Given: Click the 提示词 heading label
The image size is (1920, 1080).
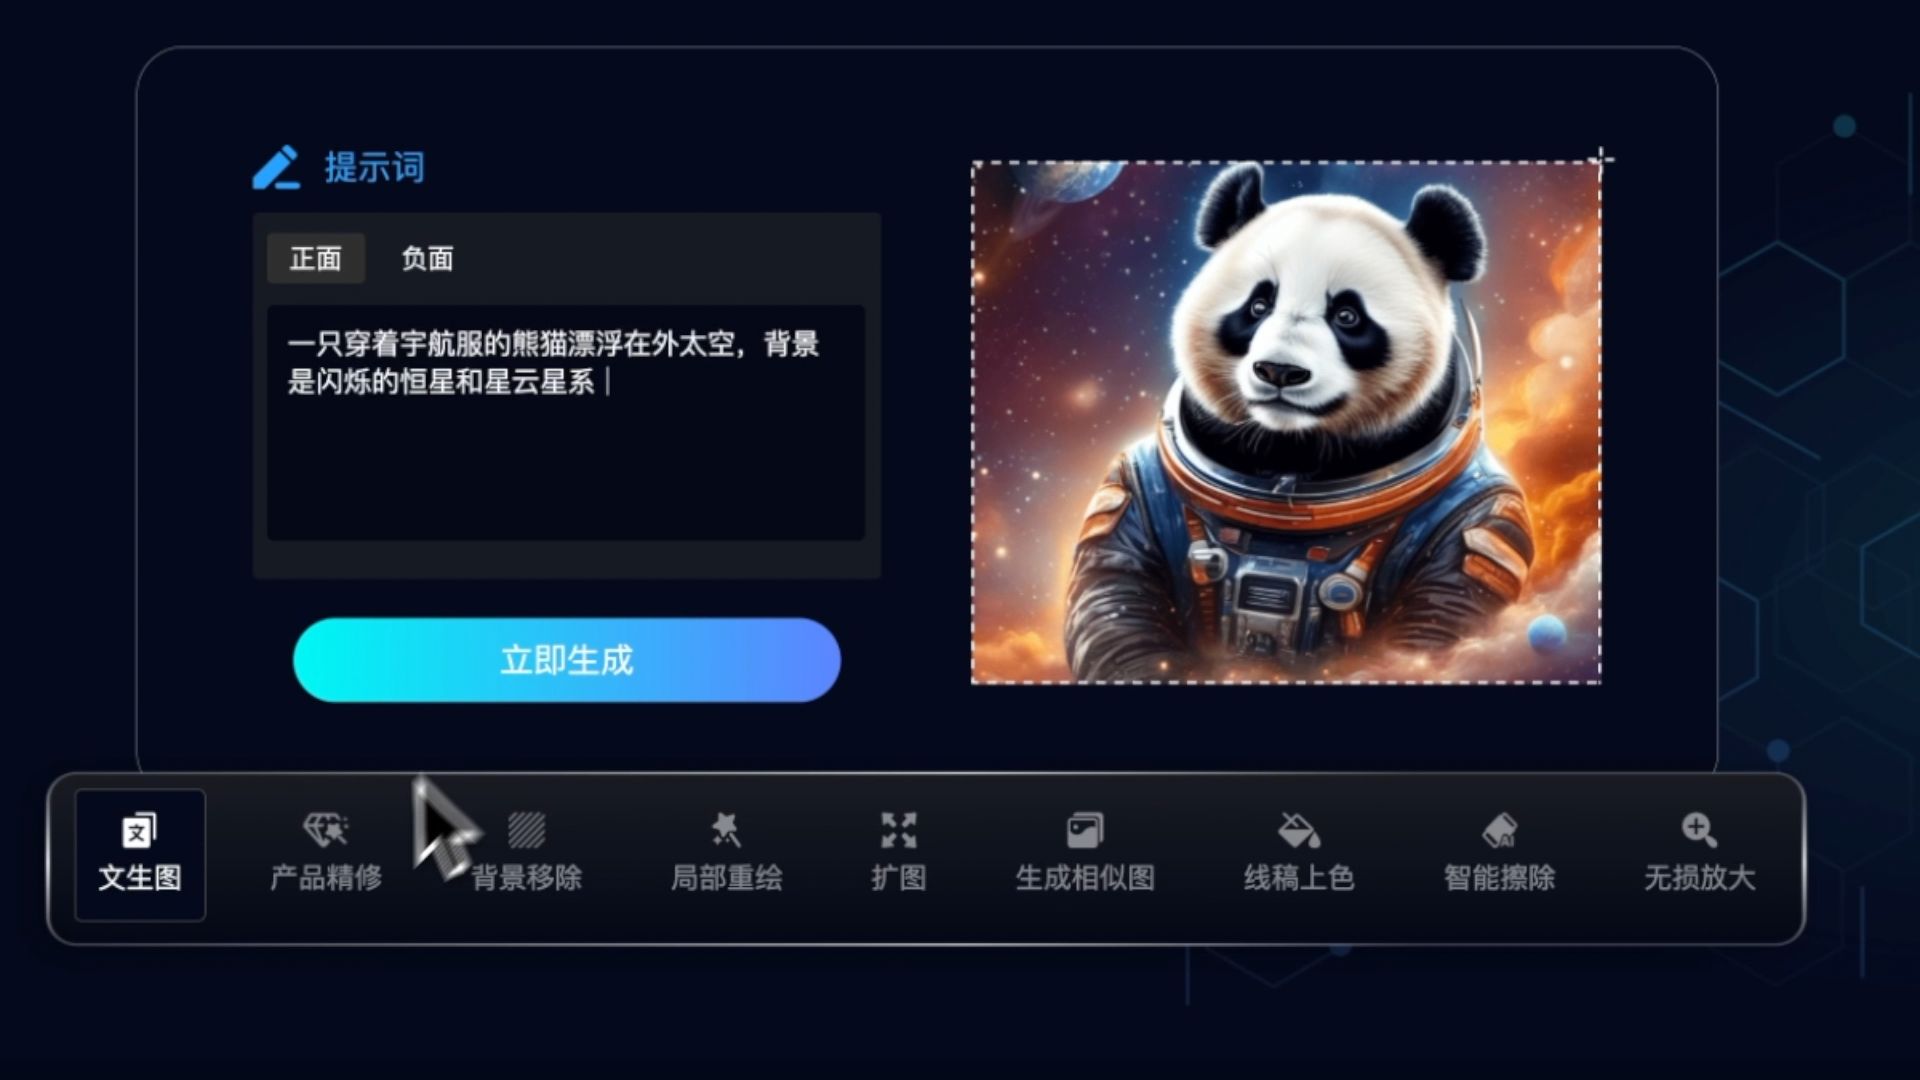Looking at the screenshot, I should coord(374,167).
